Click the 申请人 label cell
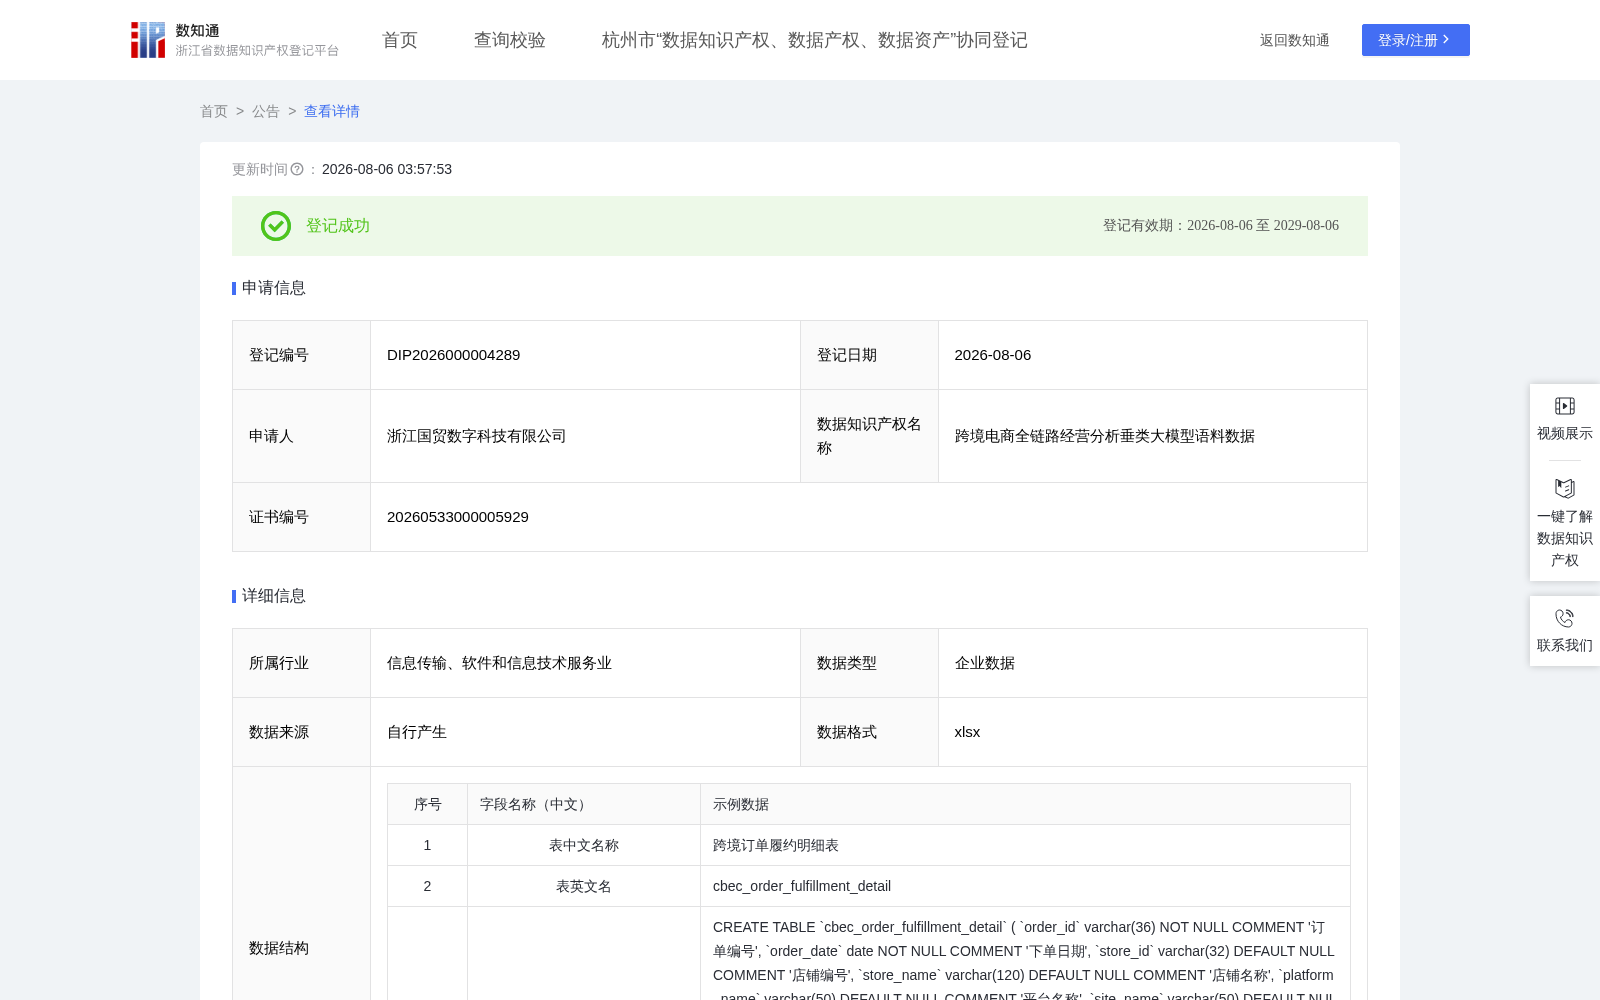The width and height of the screenshot is (1600, 1000). (301, 436)
